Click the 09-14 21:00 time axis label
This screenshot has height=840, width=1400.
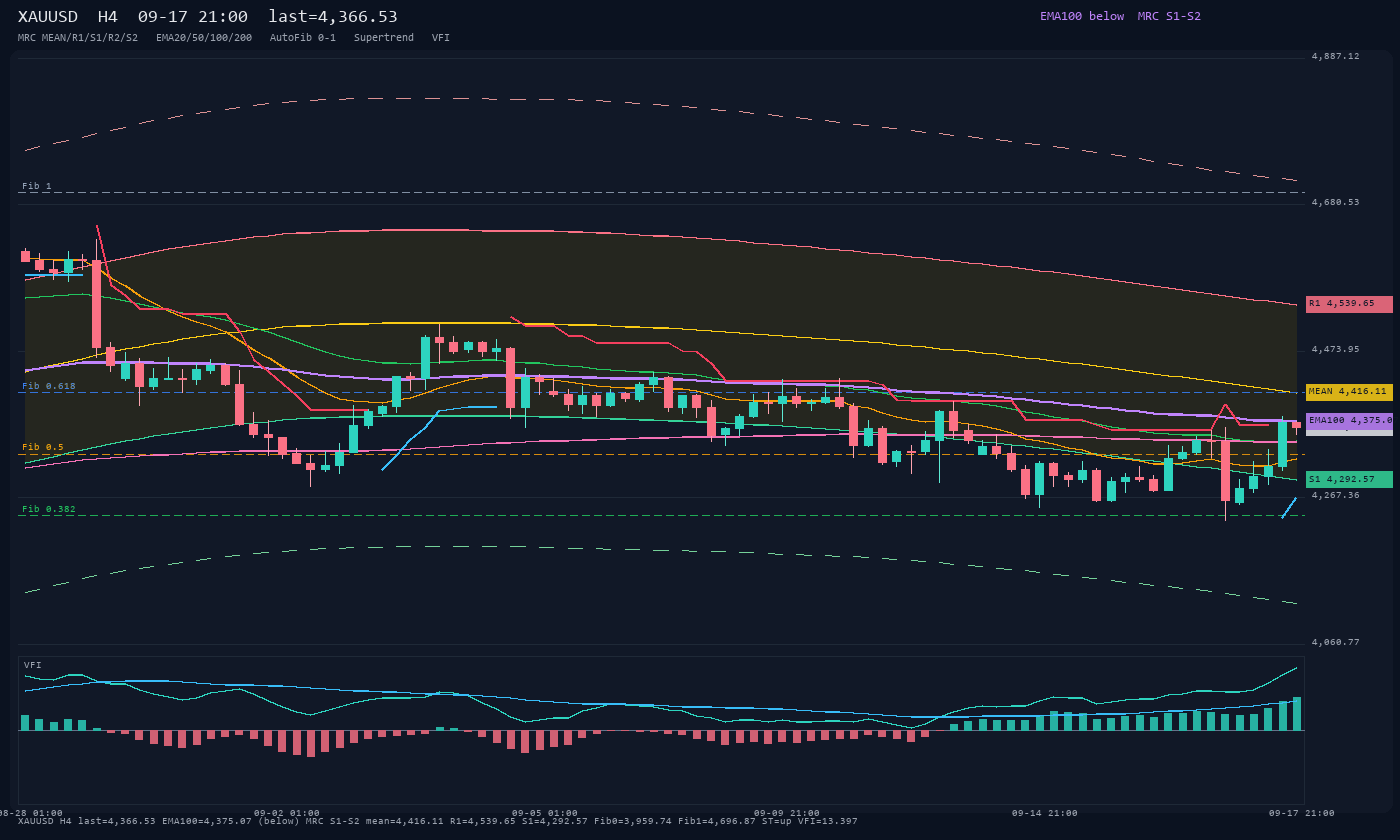[x=1045, y=814]
